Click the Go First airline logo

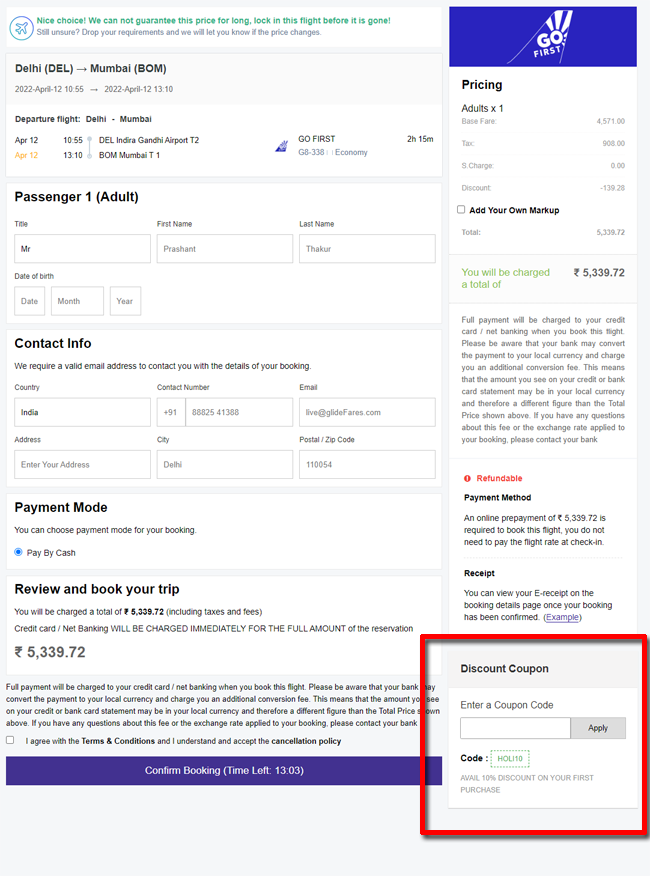(x=543, y=37)
